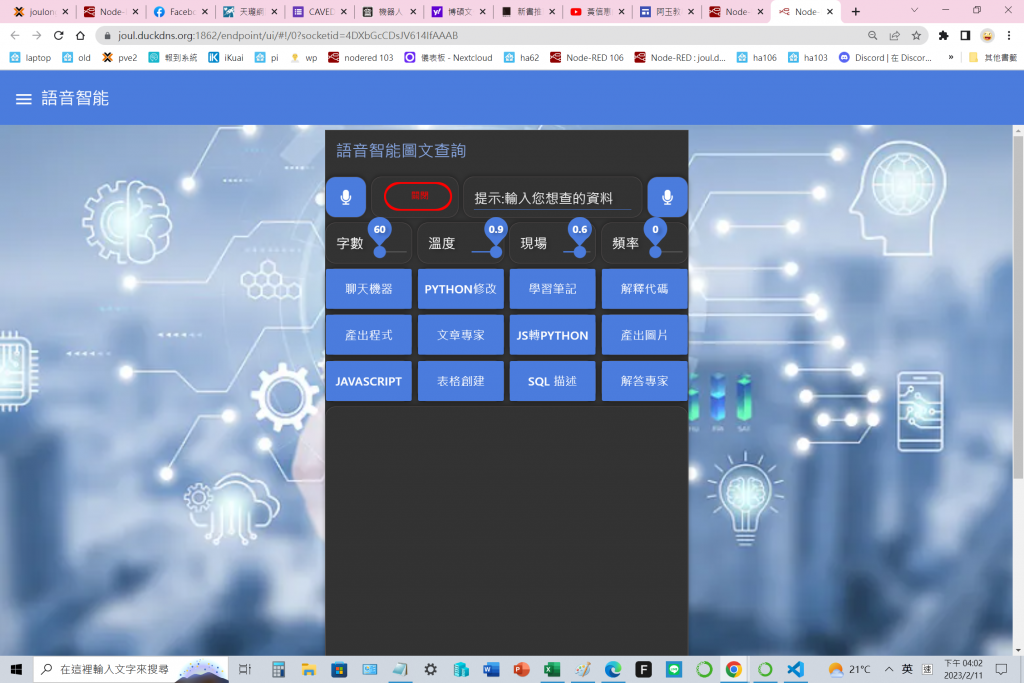Open the Nextcloud bookmark
1024x683 pixels.
point(448,57)
